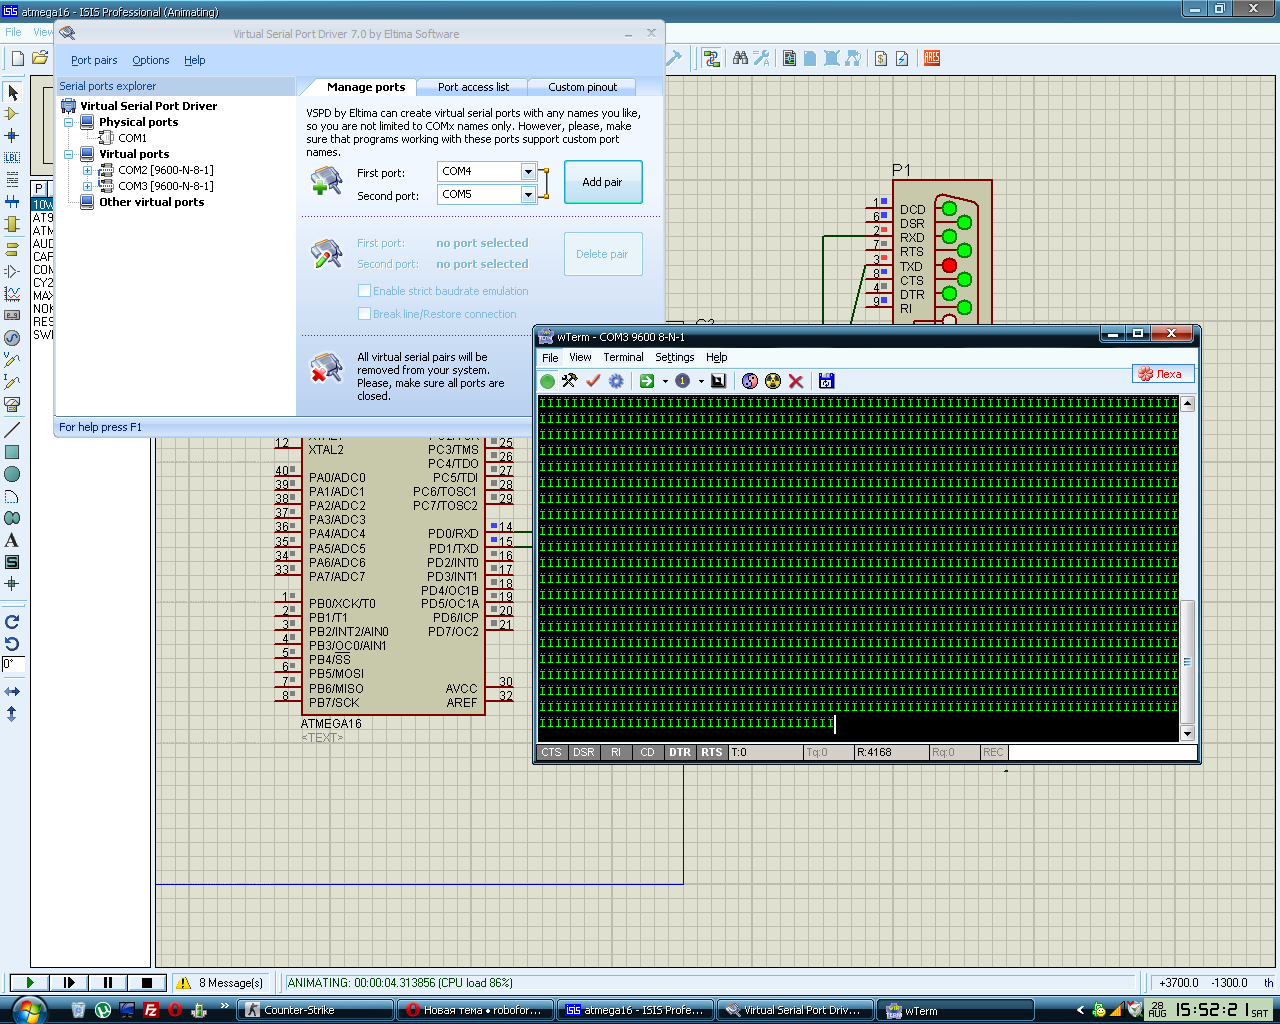Toggle the RTS indicator in wTerm status bar
The height and width of the screenshot is (1024, 1280).
coord(711,752)
